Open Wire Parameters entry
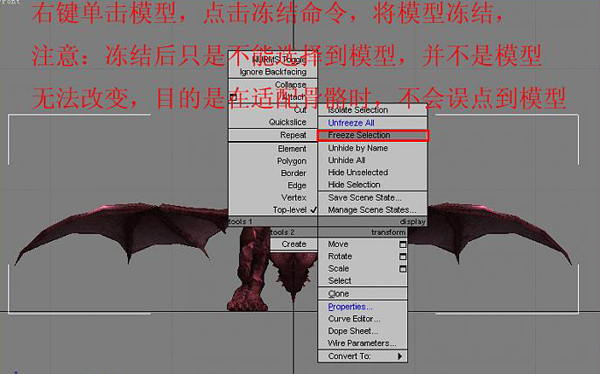The image size is (600, 374). click(362, 343)
